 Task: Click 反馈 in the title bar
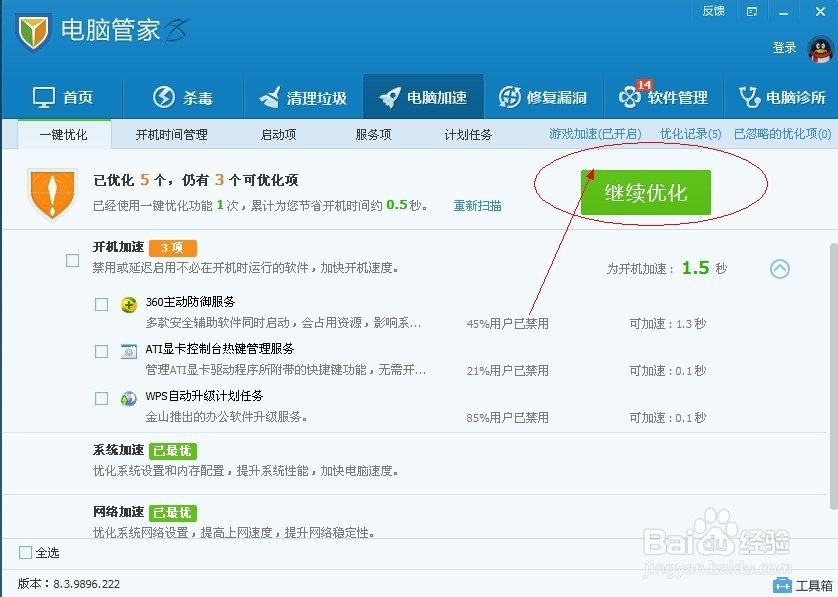(713, 11)
